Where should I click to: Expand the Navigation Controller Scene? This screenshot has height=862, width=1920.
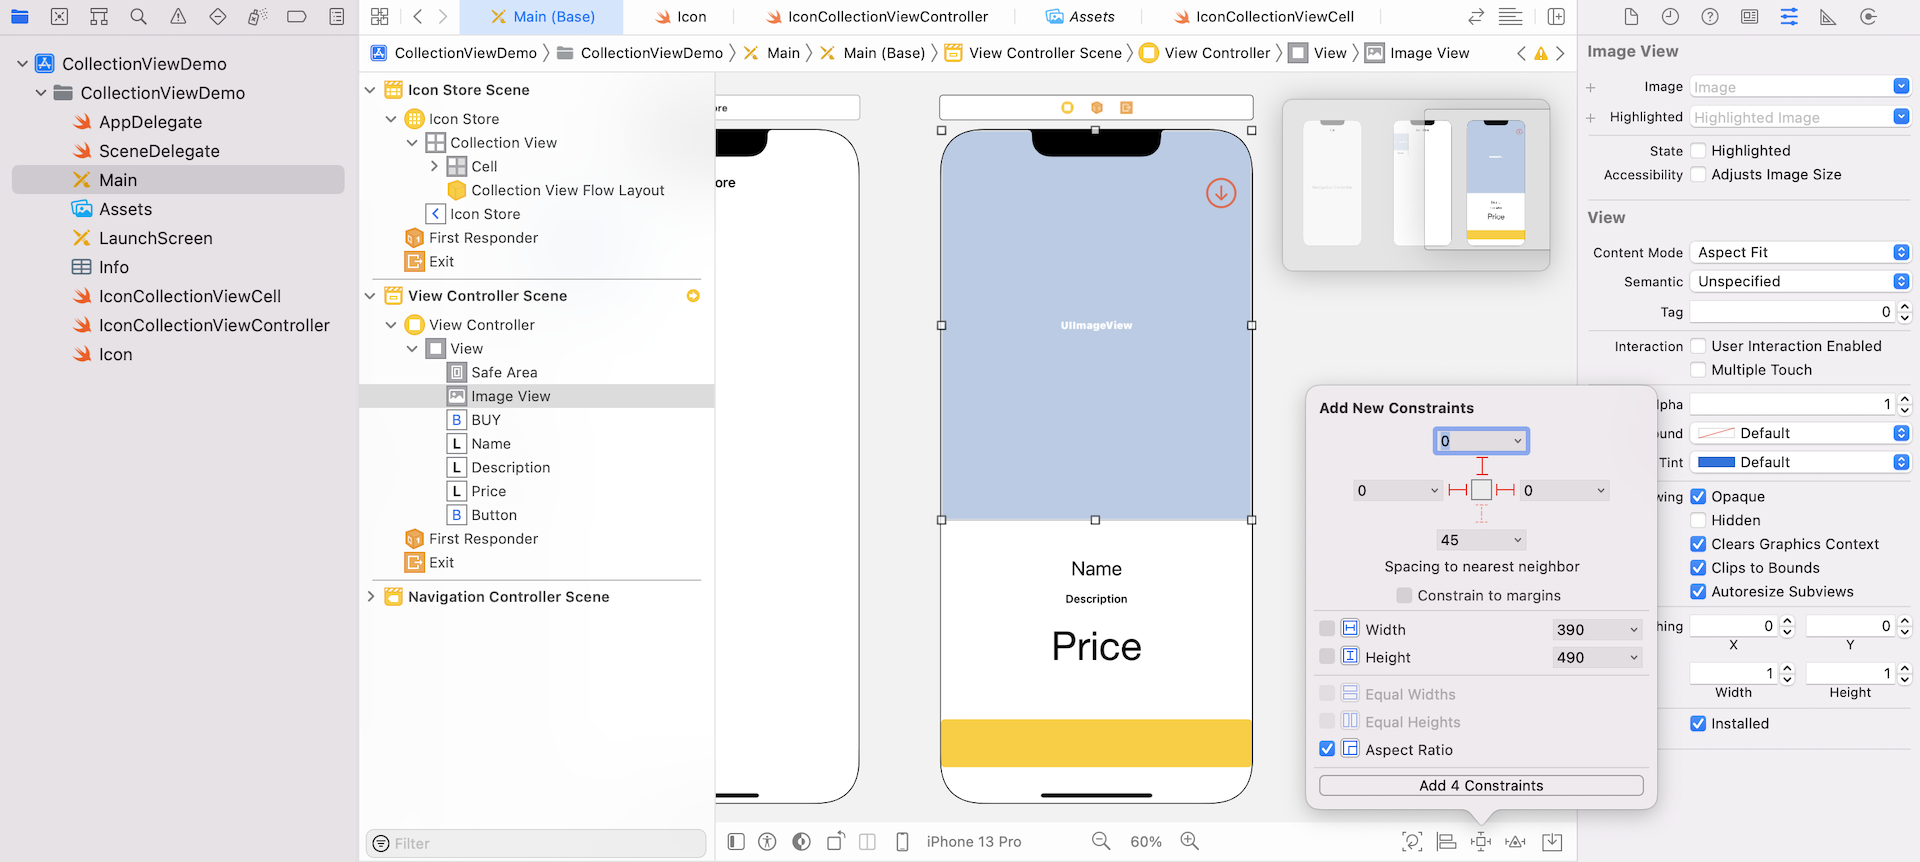[371, 597]
